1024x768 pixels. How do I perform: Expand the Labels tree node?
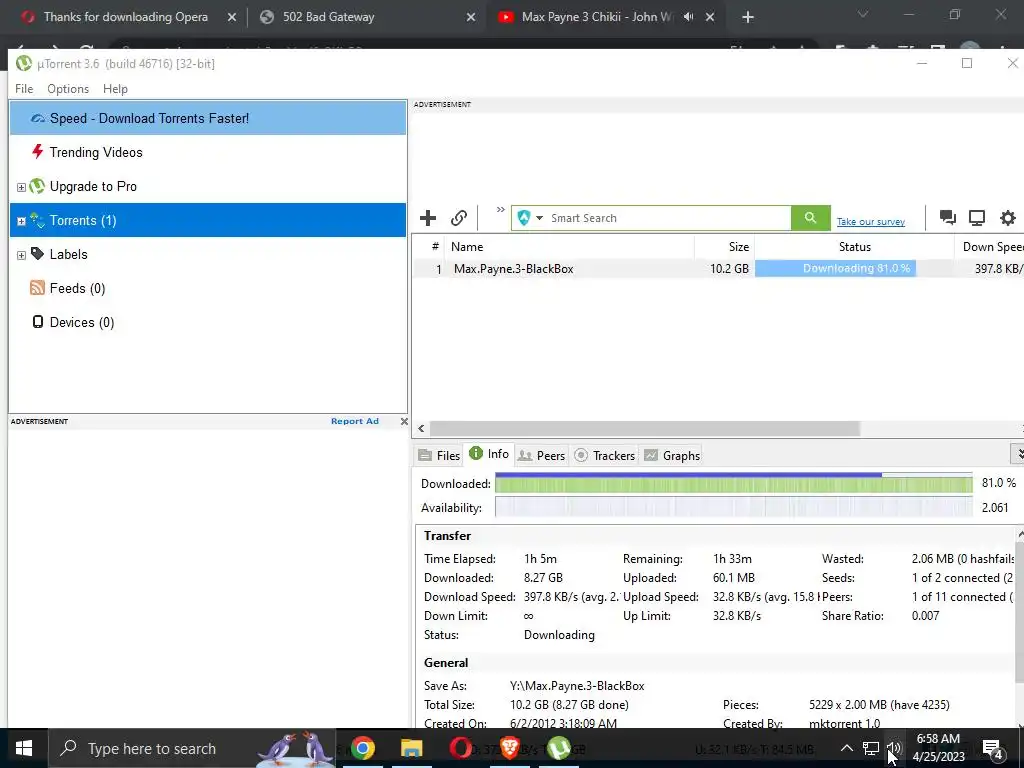pyautogui.click(x=21, y=255)
